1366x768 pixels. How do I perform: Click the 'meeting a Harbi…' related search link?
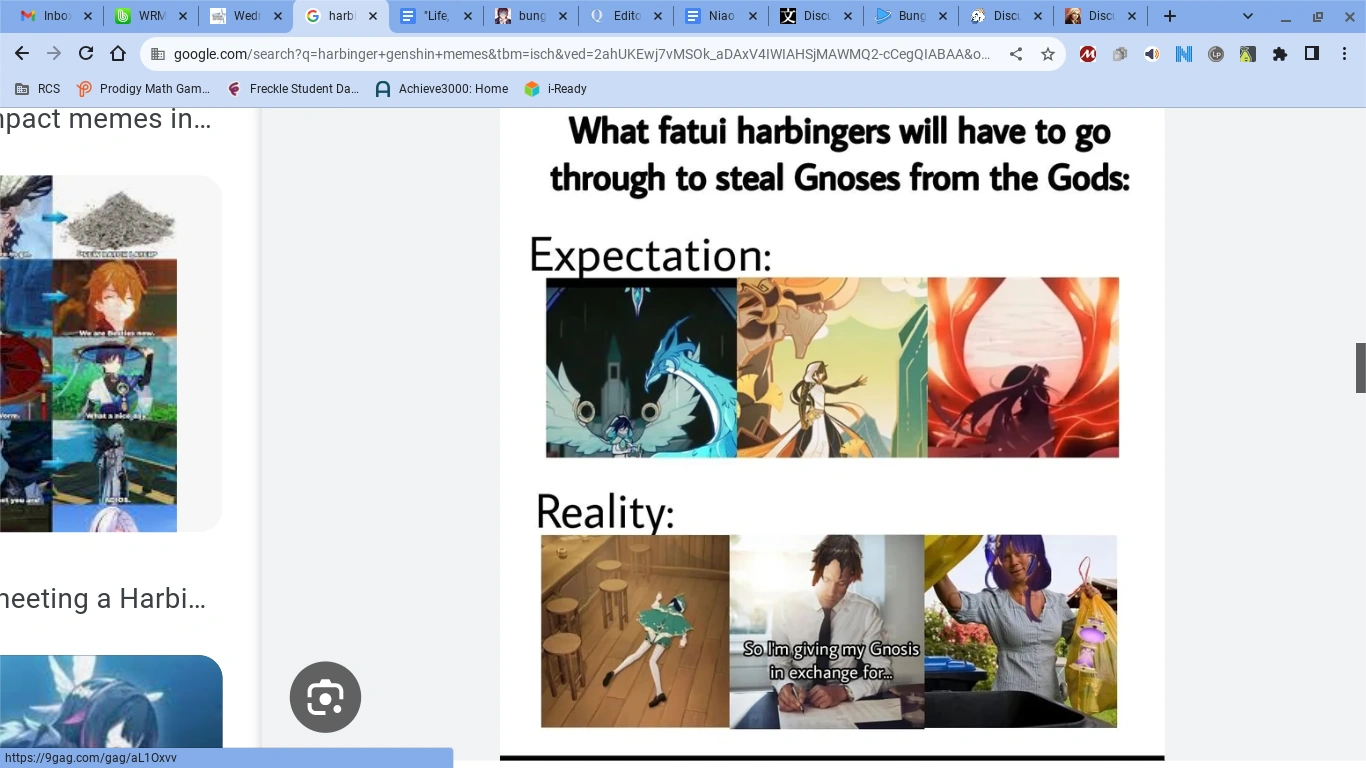(103, 598)
